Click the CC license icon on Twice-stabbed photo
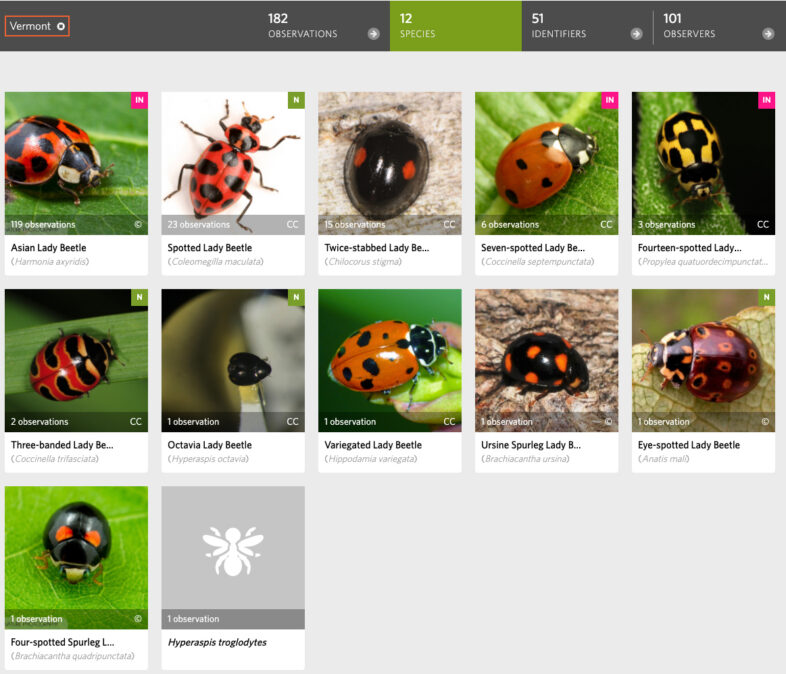786x674 pixels. [x=449, y=225]
